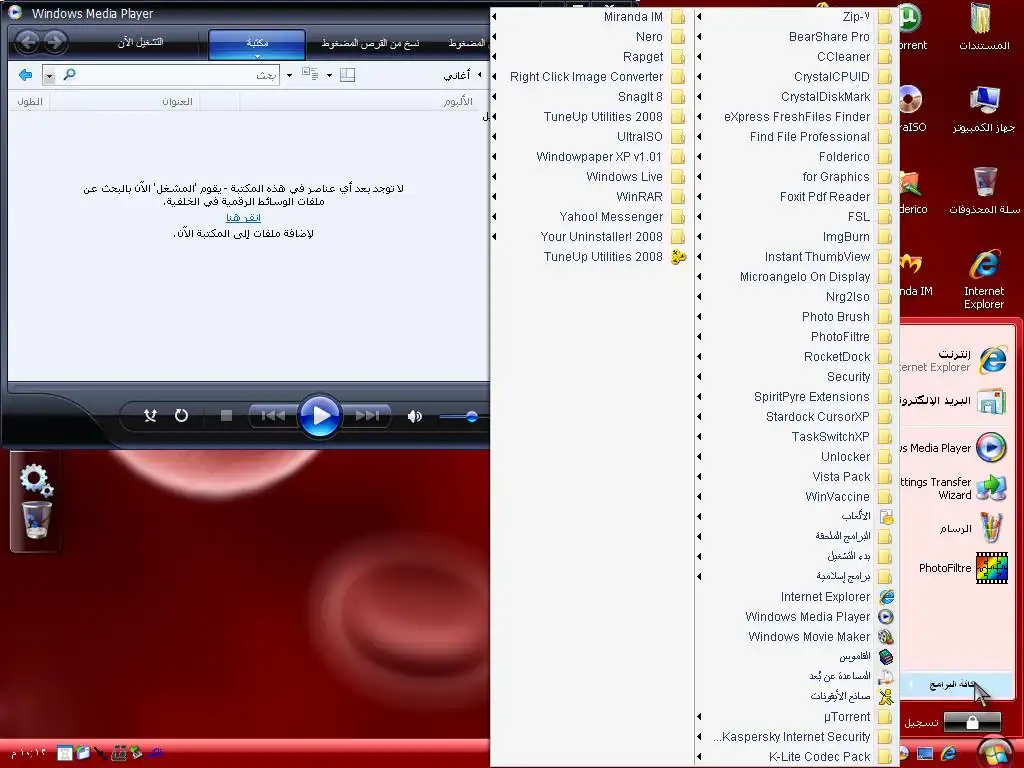Viewport: 1024px width, 768px height.
Task: Open القاموس dictionary program icon
Action: [x=886, y=656]
